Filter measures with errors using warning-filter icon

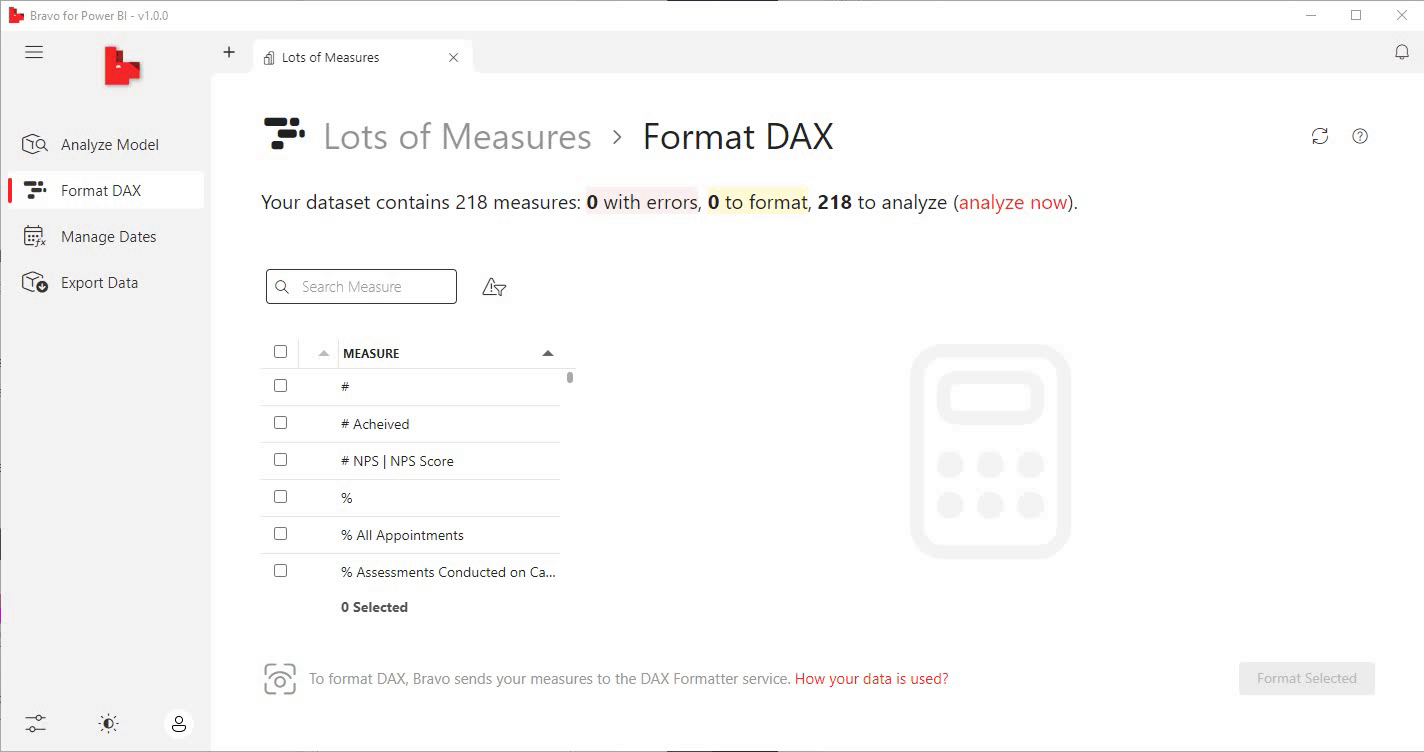(494, 287)
